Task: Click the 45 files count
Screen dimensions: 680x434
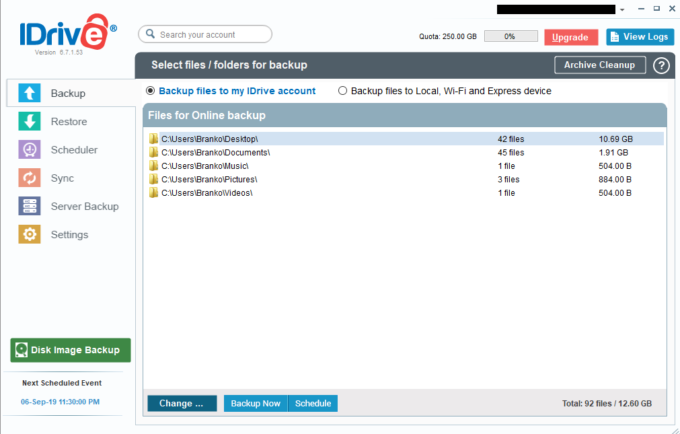Action: pyautogui.click(x=511, y=152)
